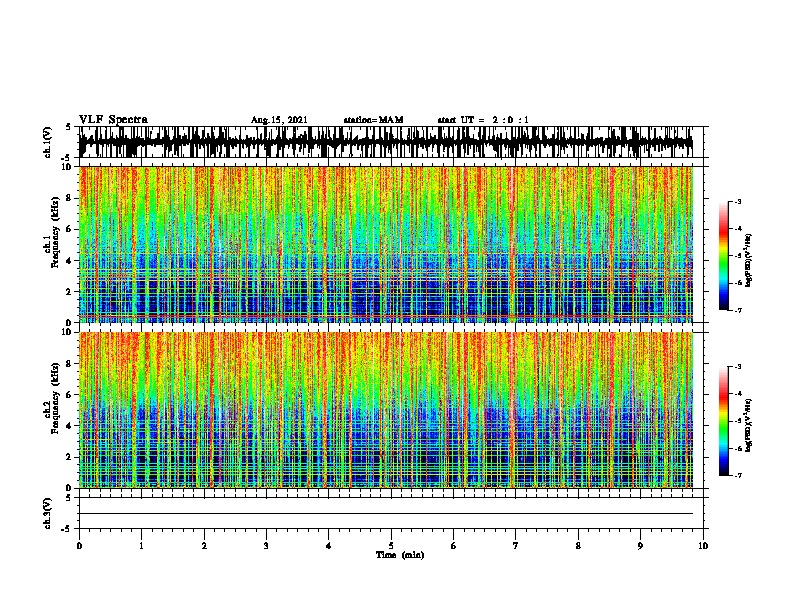Click the ch.1 colorbar 'log(PSD)(V²/Hz)' label
This screenshot has width=792, height=612.
[x=749, y=260]
